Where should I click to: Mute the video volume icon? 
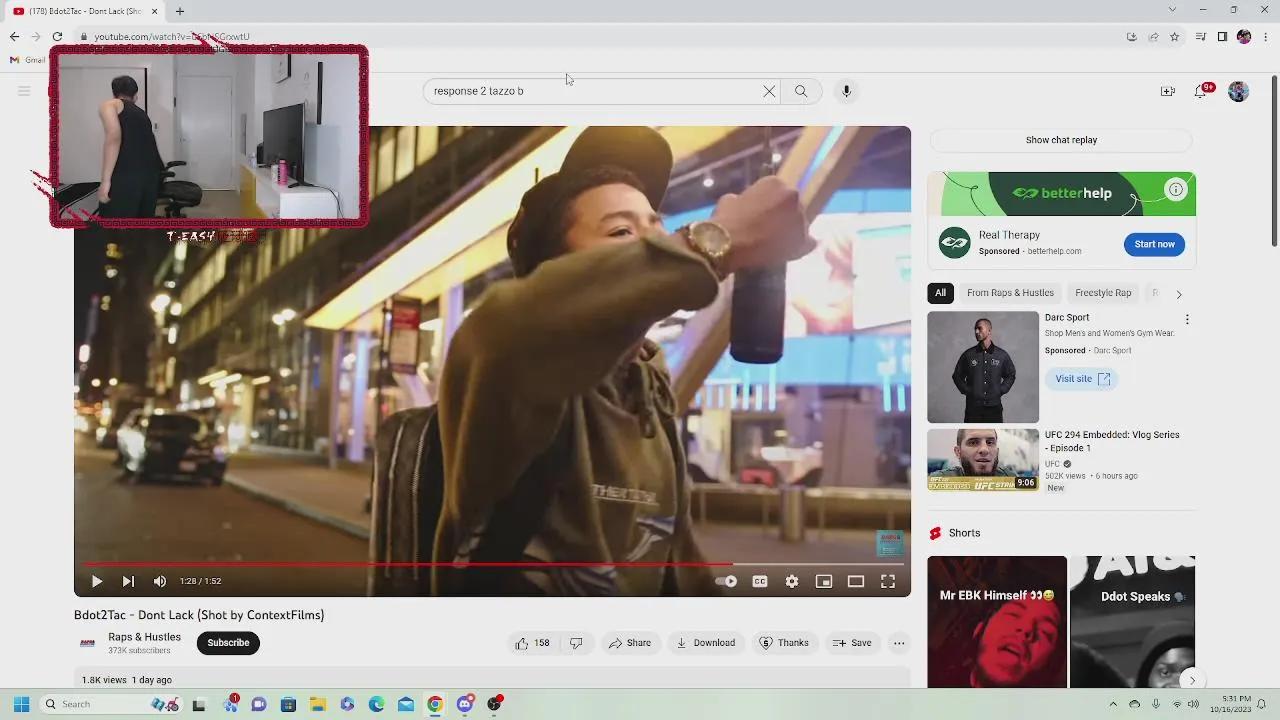(x=160, y=581)
